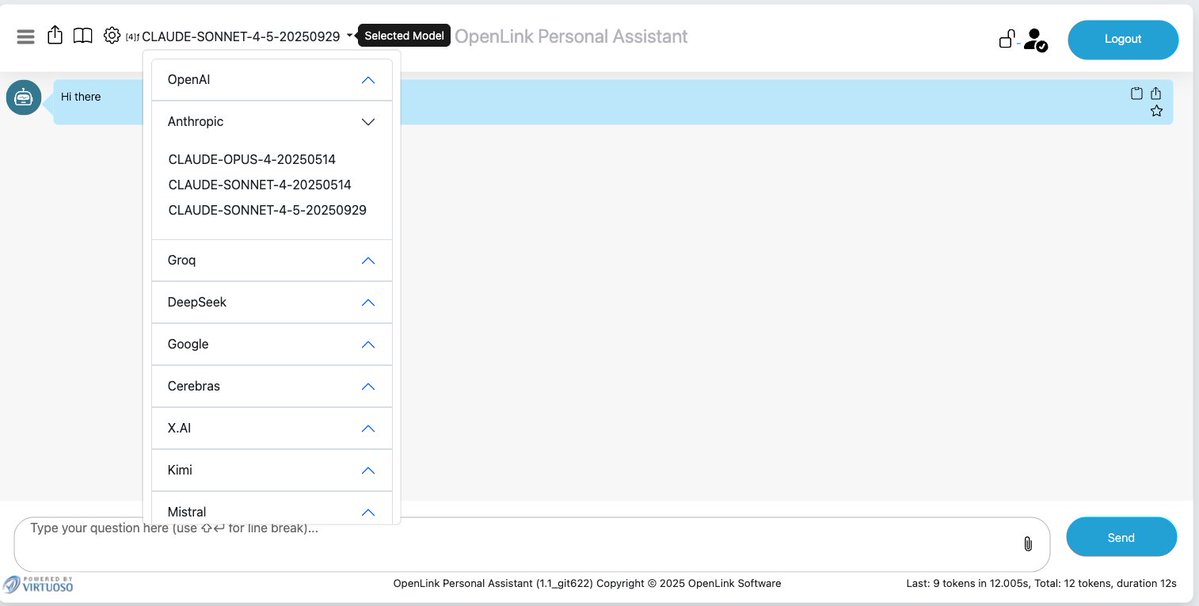The width and height of the screenshot is (1199, 606).
Task: Click the unlocked padlock icon
Action: (1007, 38)
